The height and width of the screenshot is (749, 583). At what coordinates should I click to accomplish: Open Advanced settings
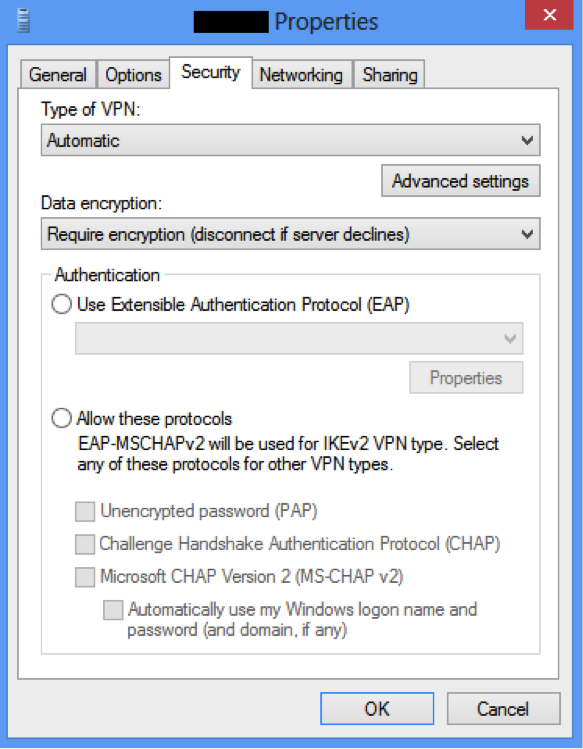point(461,181)
